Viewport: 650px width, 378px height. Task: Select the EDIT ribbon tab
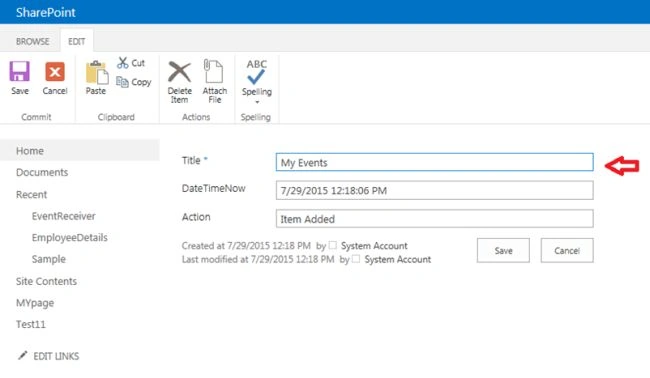[x=77, y=41]
